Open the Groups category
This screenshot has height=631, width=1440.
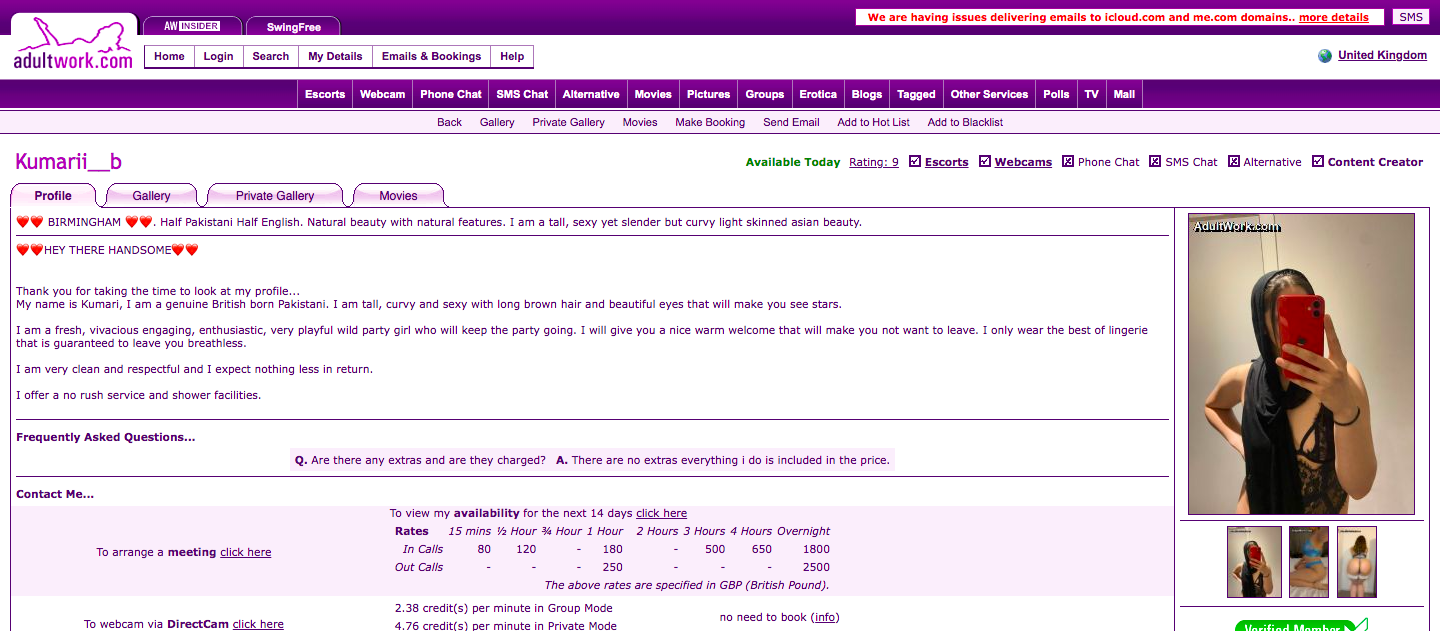click(764, 94)
